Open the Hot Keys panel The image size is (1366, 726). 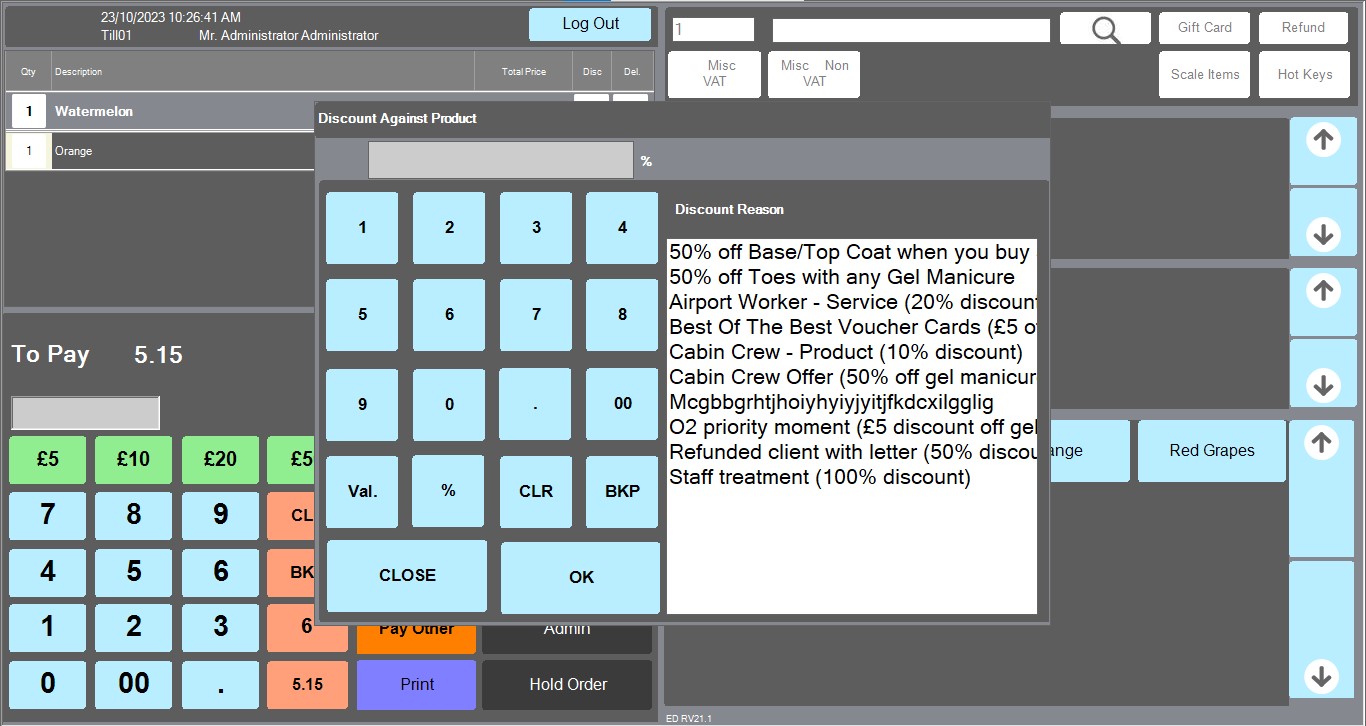pos(1304,73)
